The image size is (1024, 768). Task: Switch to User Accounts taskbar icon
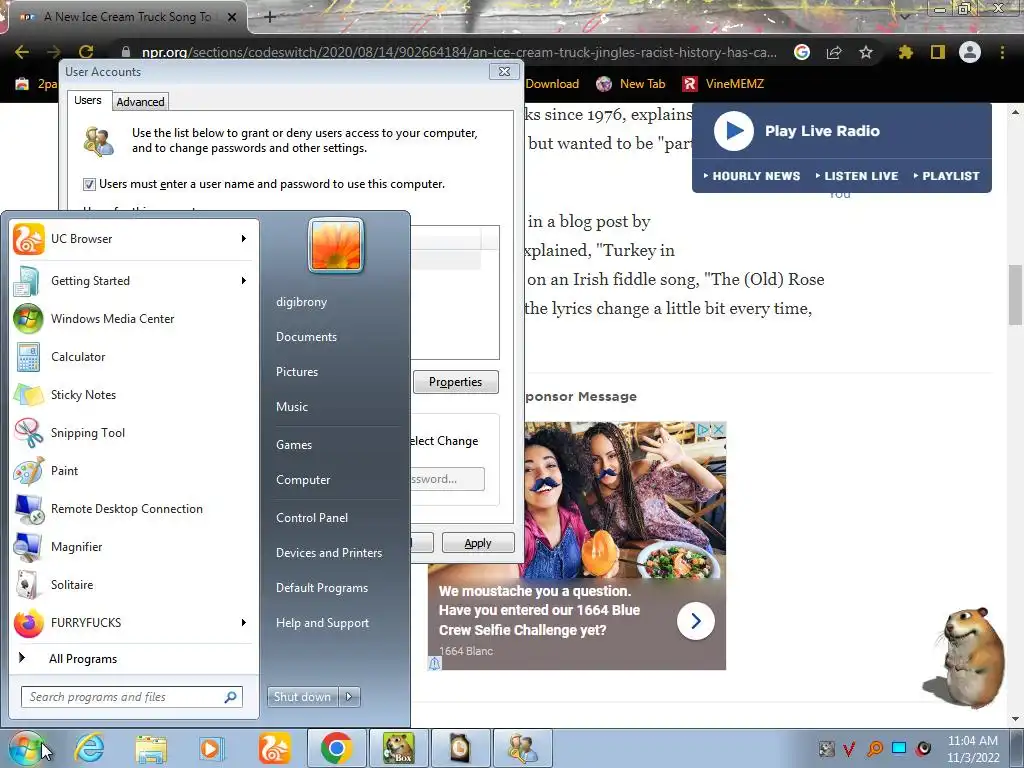click(x=523, y=748)
